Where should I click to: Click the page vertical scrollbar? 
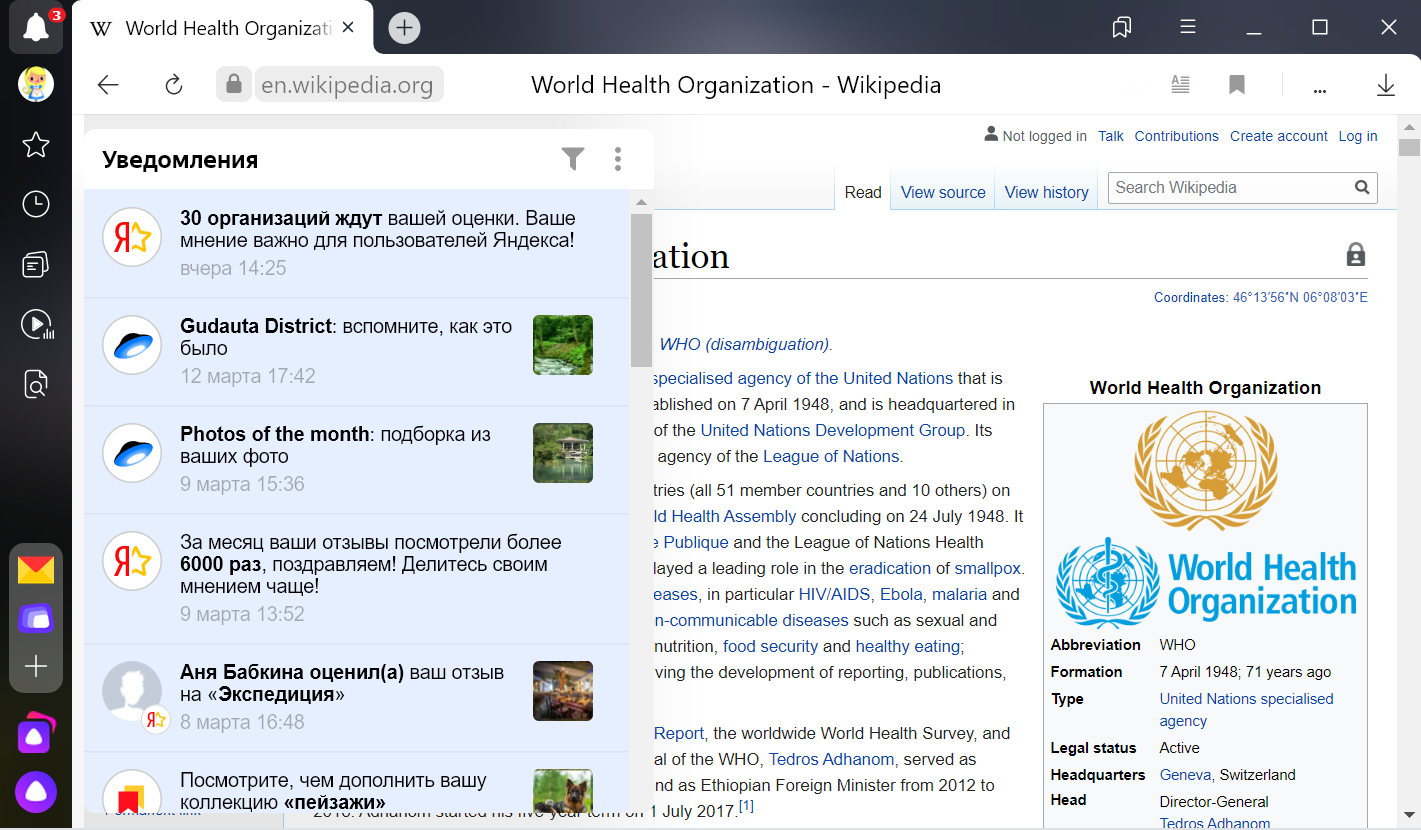(x=1410, y=148)
